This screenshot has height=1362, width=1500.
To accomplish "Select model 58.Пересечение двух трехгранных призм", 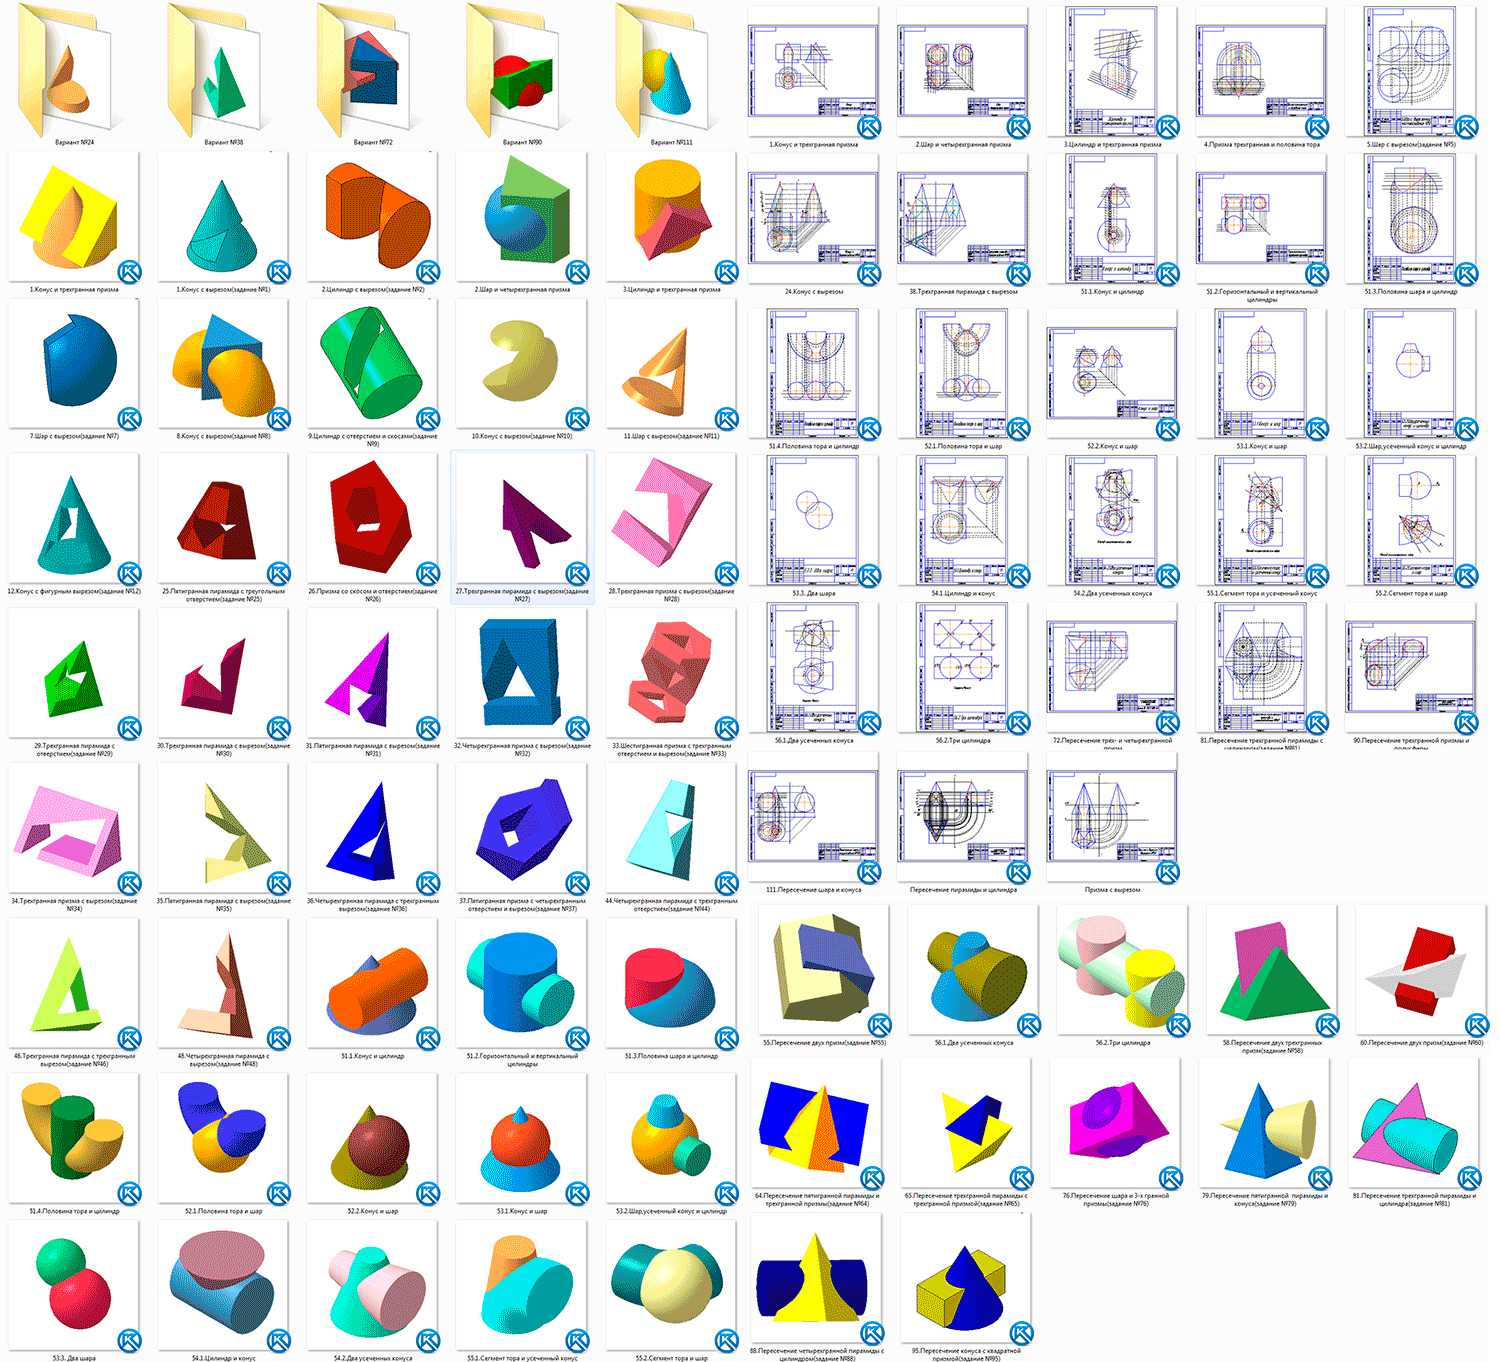I will click(x=1272, y=970).
